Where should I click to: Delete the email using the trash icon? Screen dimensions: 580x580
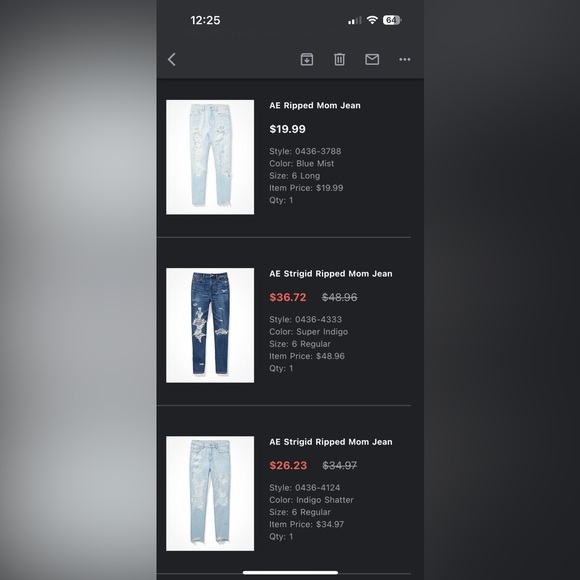(339, 59)
